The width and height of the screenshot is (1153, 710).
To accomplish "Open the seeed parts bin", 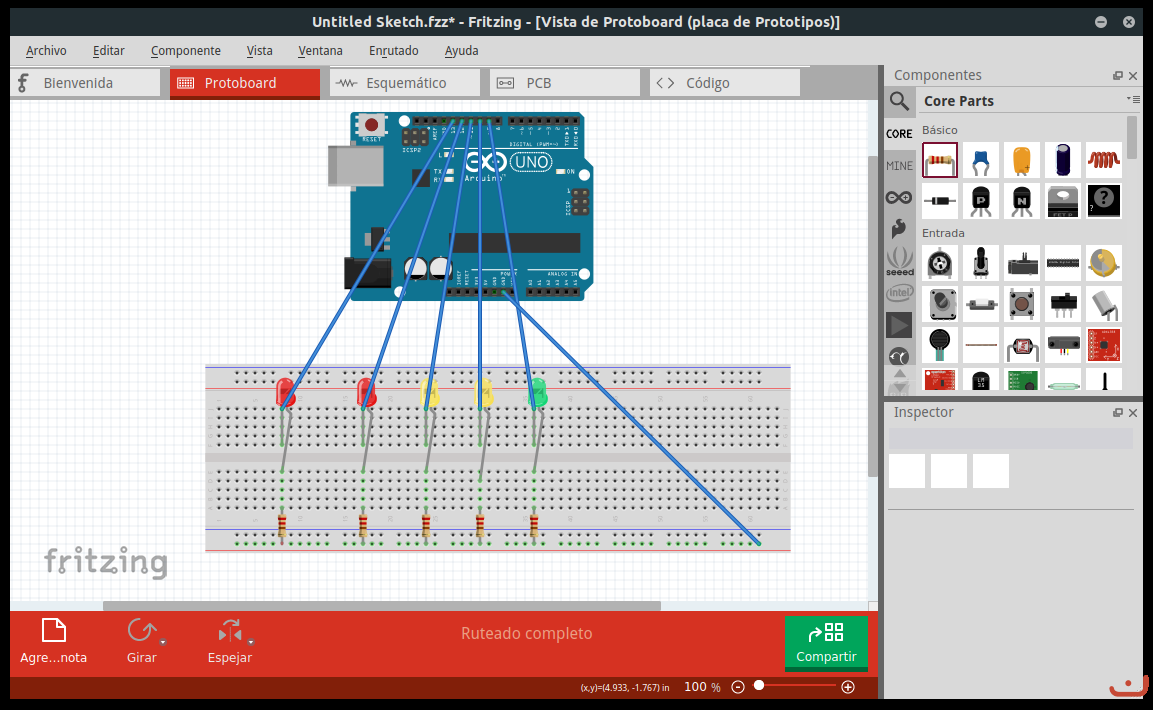I will point(899,261).
